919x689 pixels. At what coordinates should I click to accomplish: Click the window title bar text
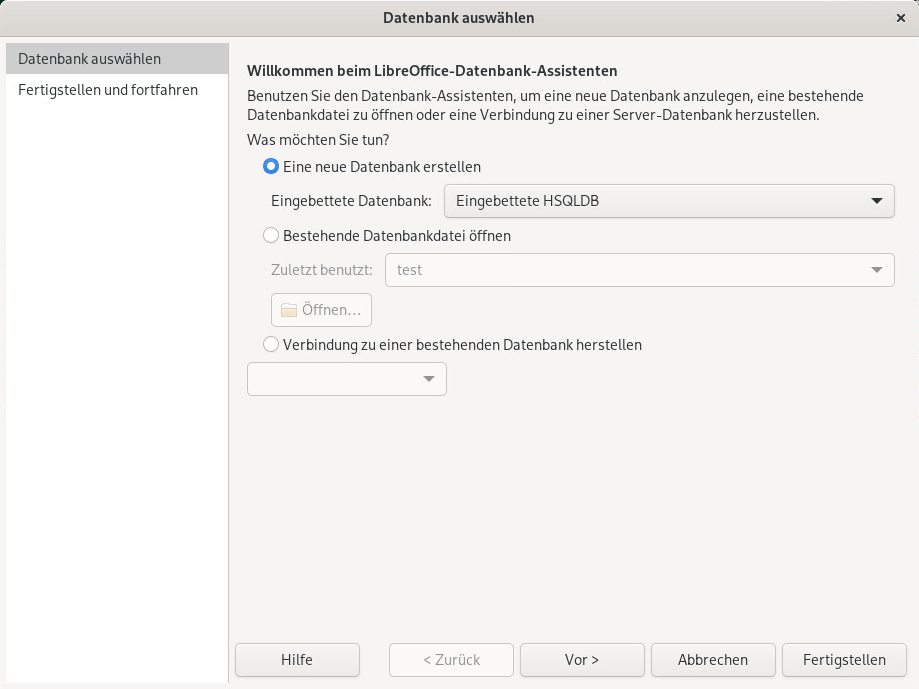click(459, 18)
